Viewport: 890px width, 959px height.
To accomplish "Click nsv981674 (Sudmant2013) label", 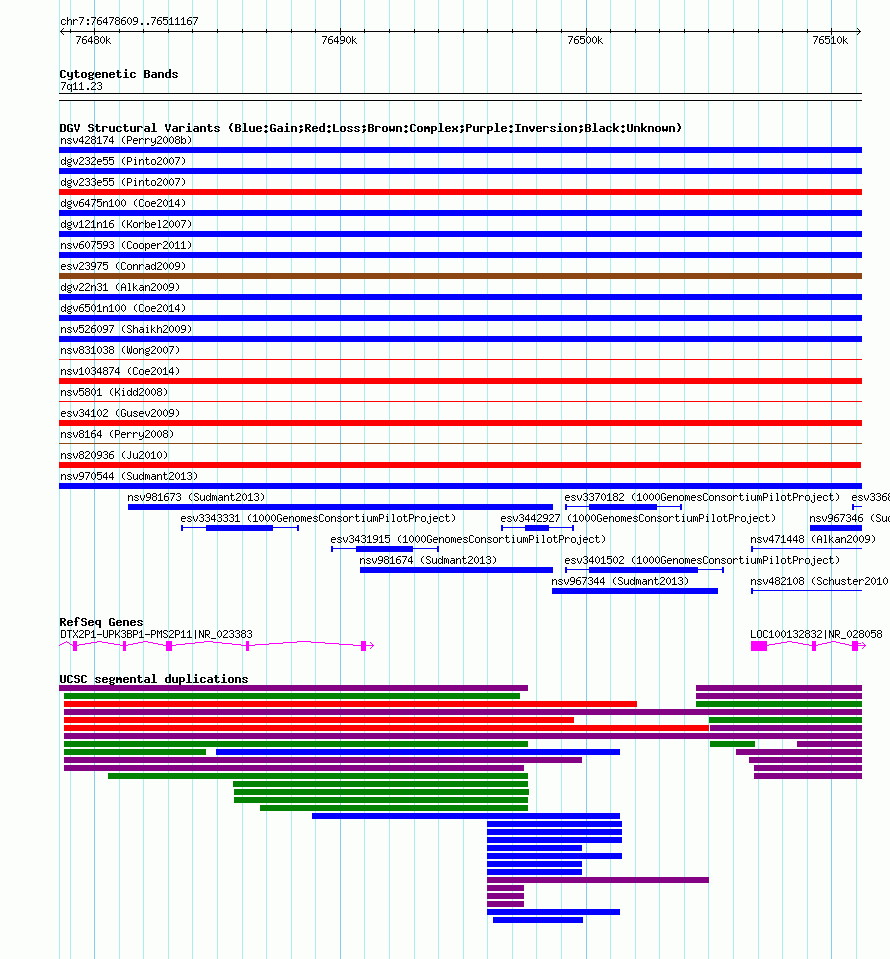I will pyautogui.click(x=428, y=560).
